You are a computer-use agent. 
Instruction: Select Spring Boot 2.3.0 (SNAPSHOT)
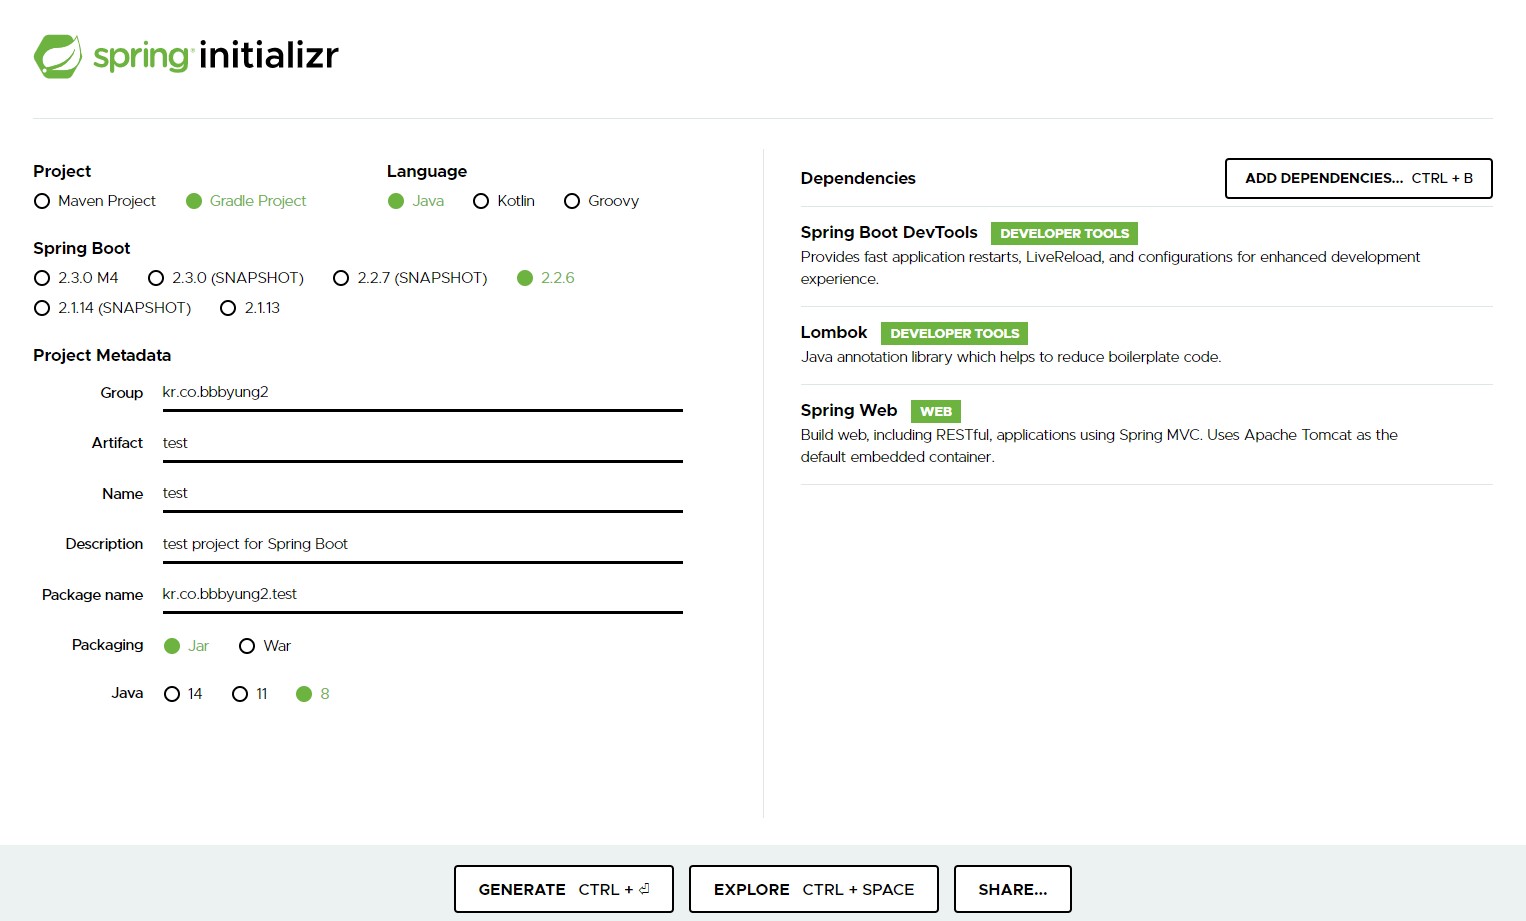point(226,278)
